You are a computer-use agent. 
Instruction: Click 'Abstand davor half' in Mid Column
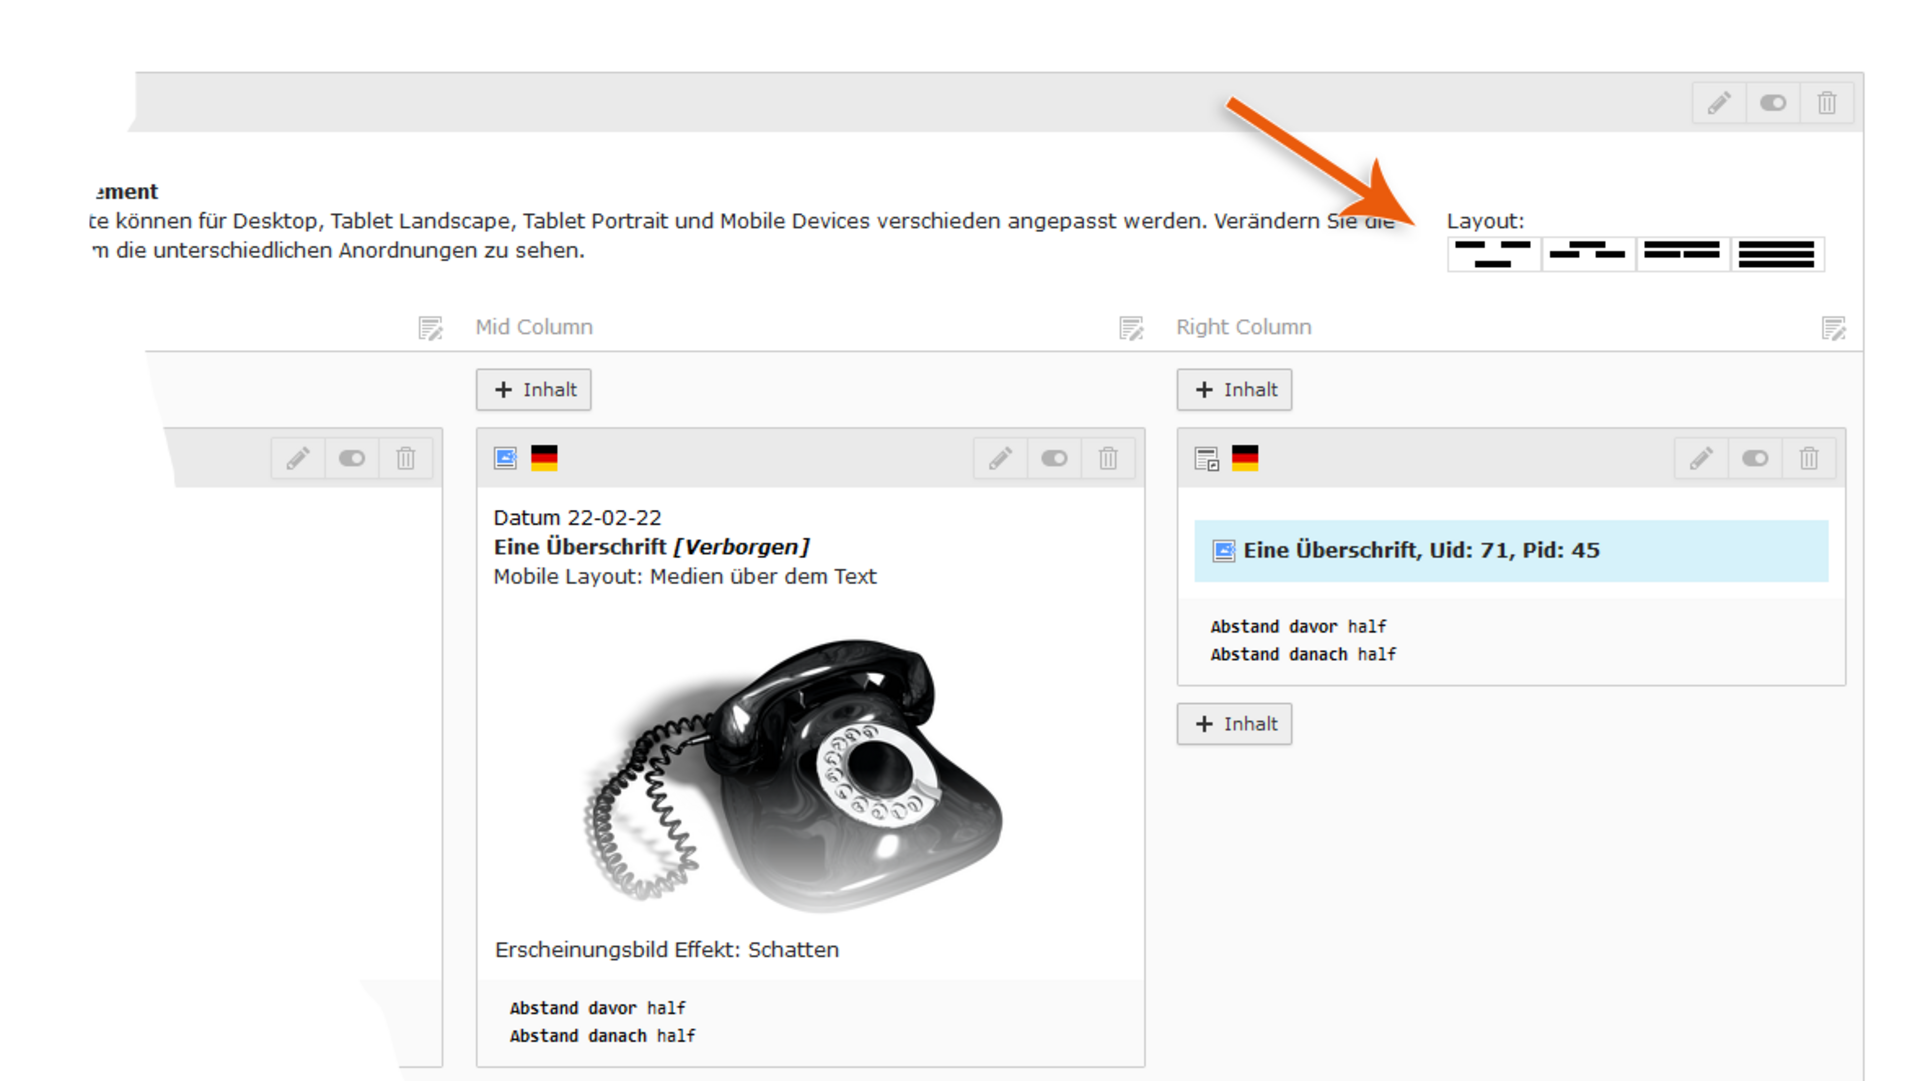tap(598, 1008)
